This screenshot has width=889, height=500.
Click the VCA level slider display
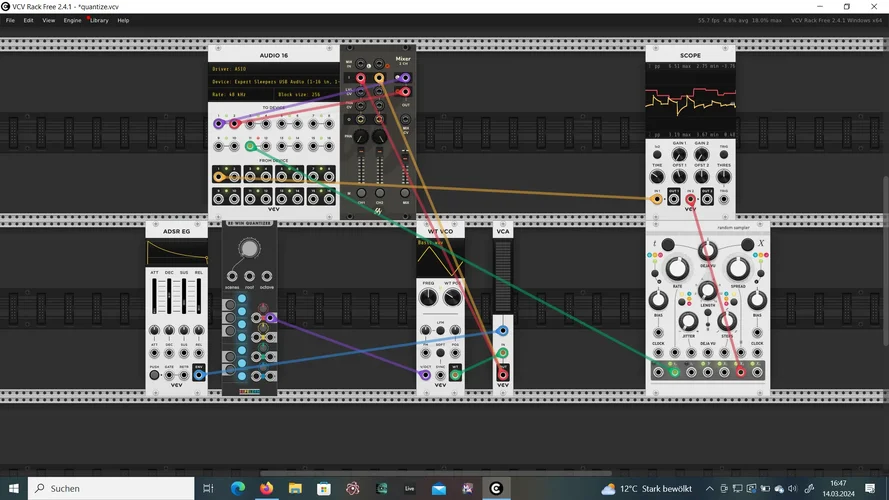[502, 277]
